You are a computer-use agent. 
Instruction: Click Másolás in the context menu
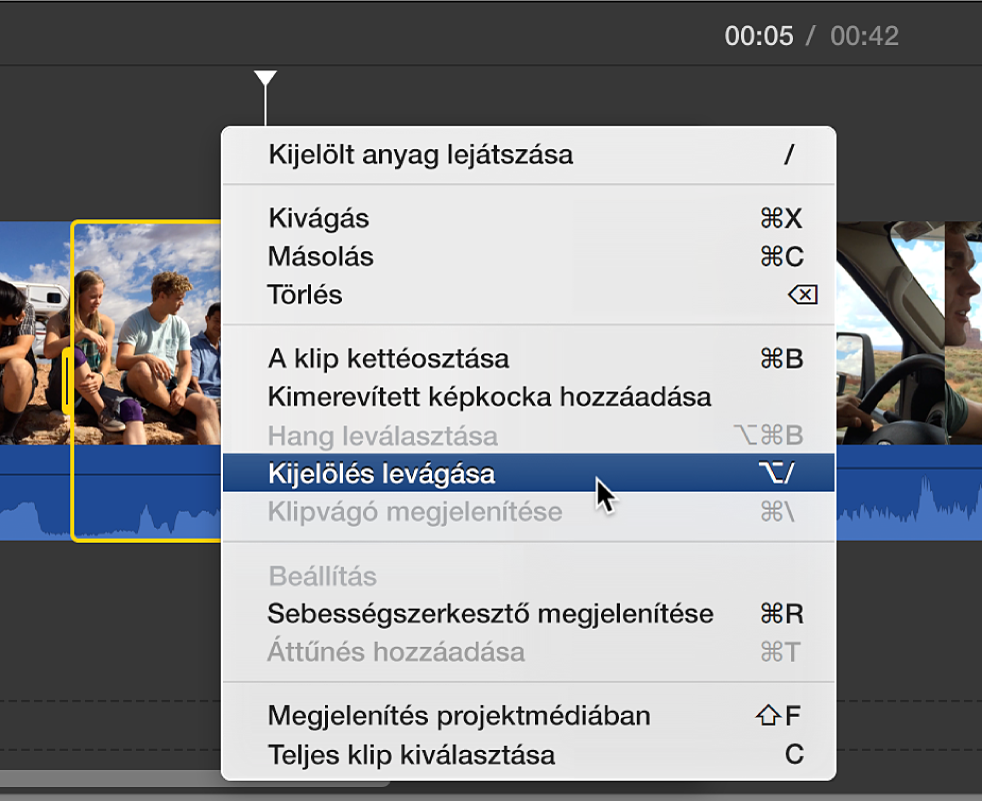coord(320,257)
